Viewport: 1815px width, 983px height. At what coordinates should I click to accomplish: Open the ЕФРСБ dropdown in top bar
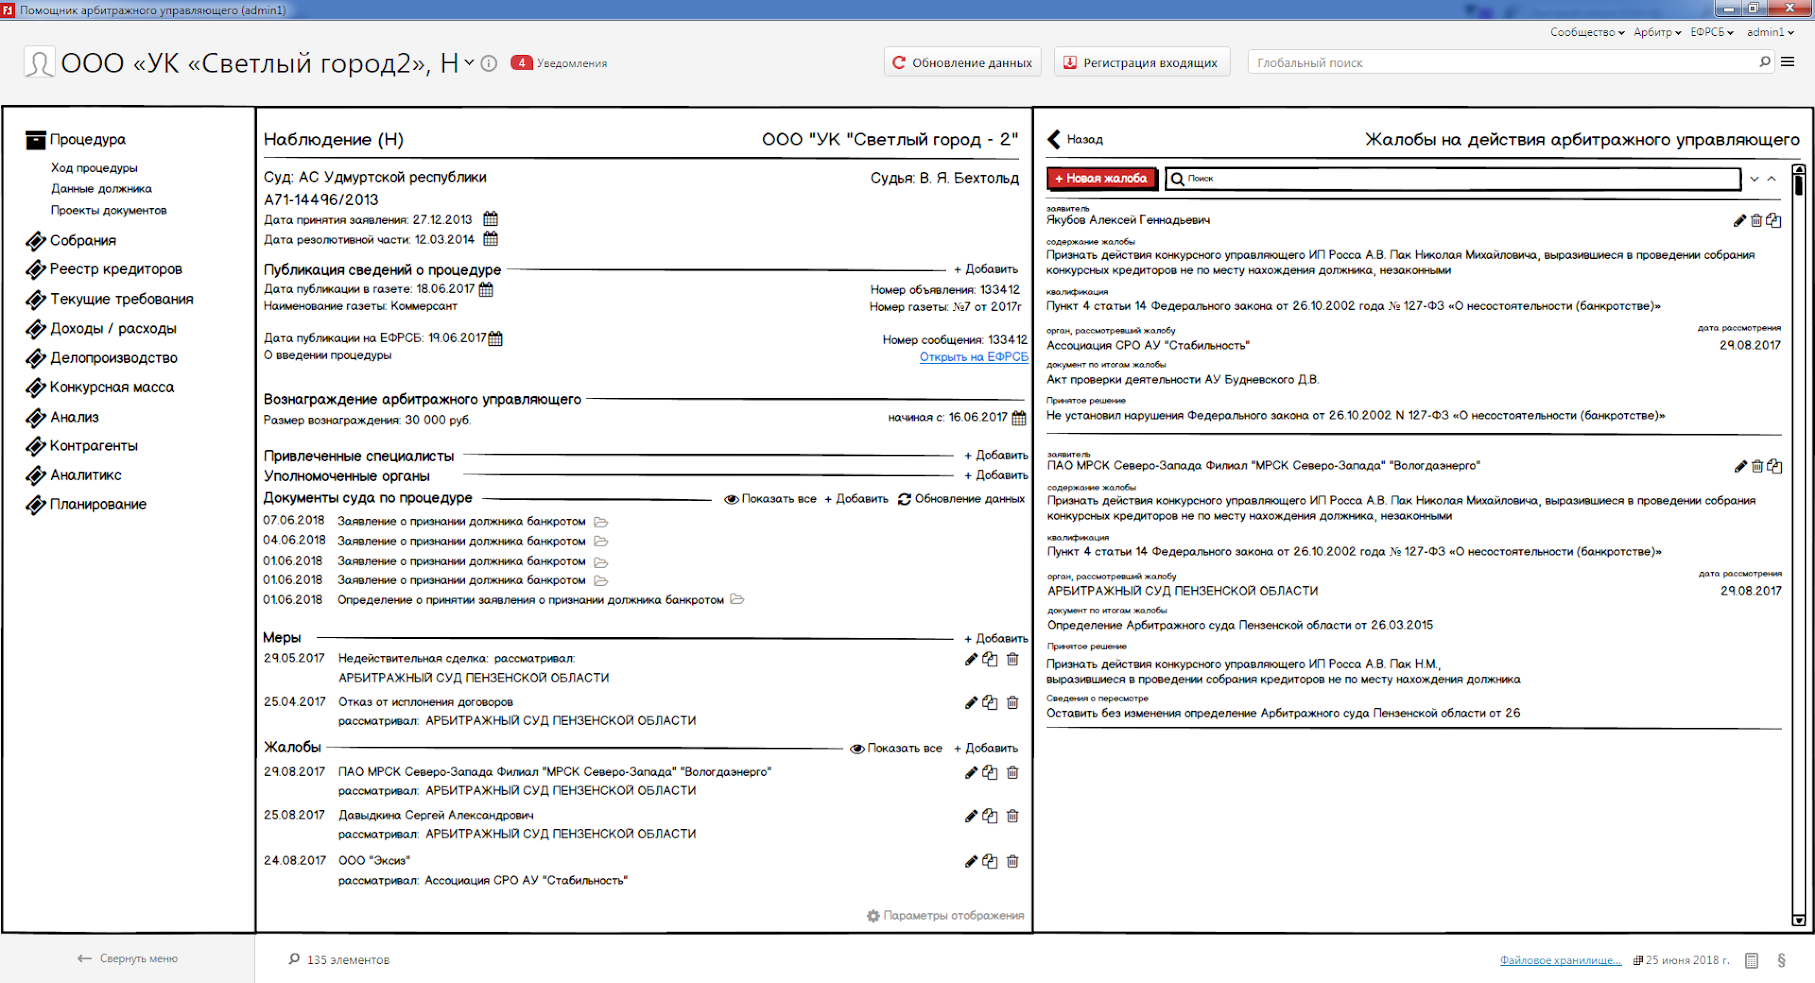coord(1712,32)
